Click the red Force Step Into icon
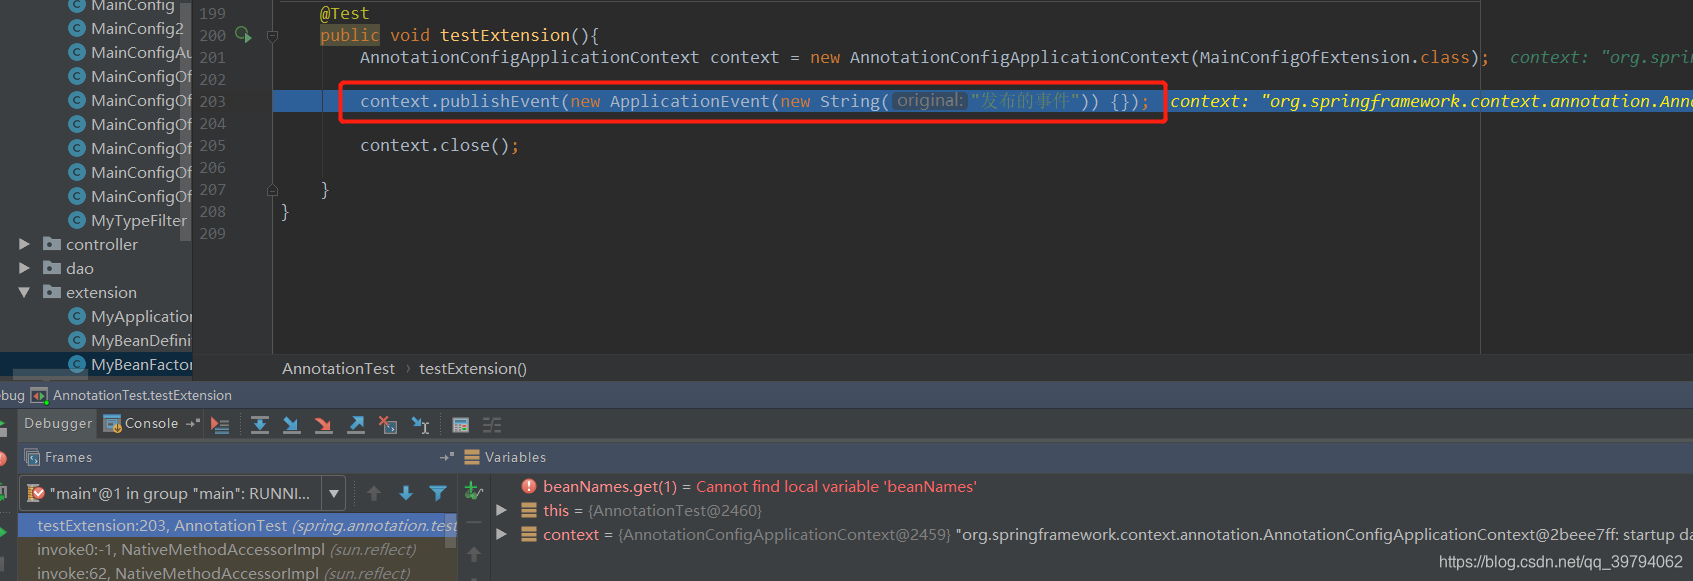This screenshot has width=1693, height=581. (324, 425)
